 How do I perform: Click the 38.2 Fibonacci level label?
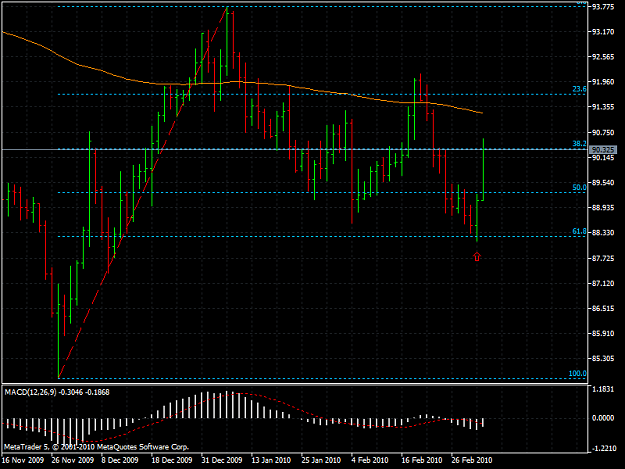pyautogui.click(x=579, y=144)
